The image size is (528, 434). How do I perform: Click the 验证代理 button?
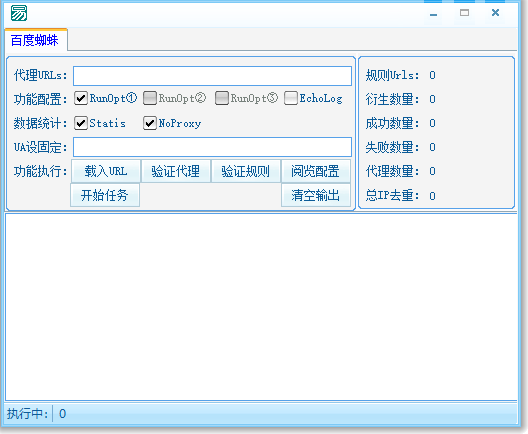click(176, 171)
